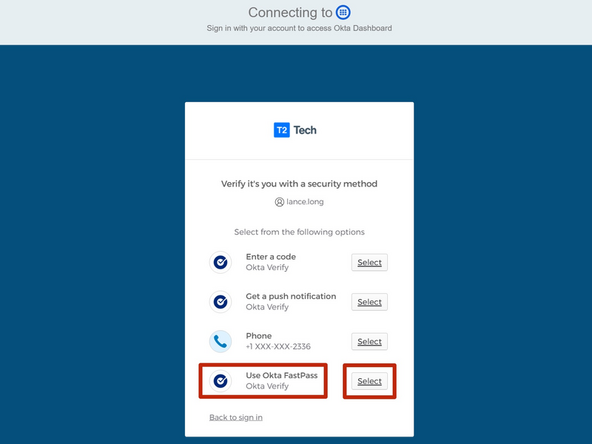Select the Get a push notification option

tap(369, 302)
